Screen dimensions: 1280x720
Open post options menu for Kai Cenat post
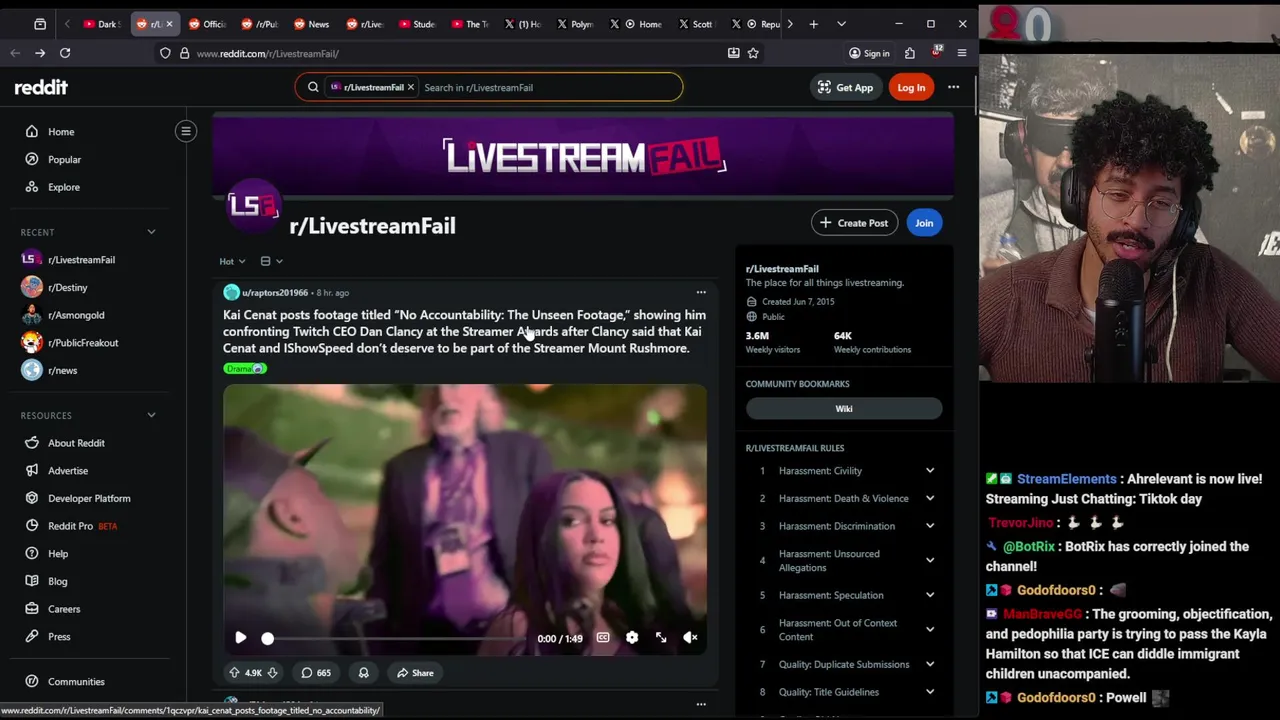[x=701, y=293]
